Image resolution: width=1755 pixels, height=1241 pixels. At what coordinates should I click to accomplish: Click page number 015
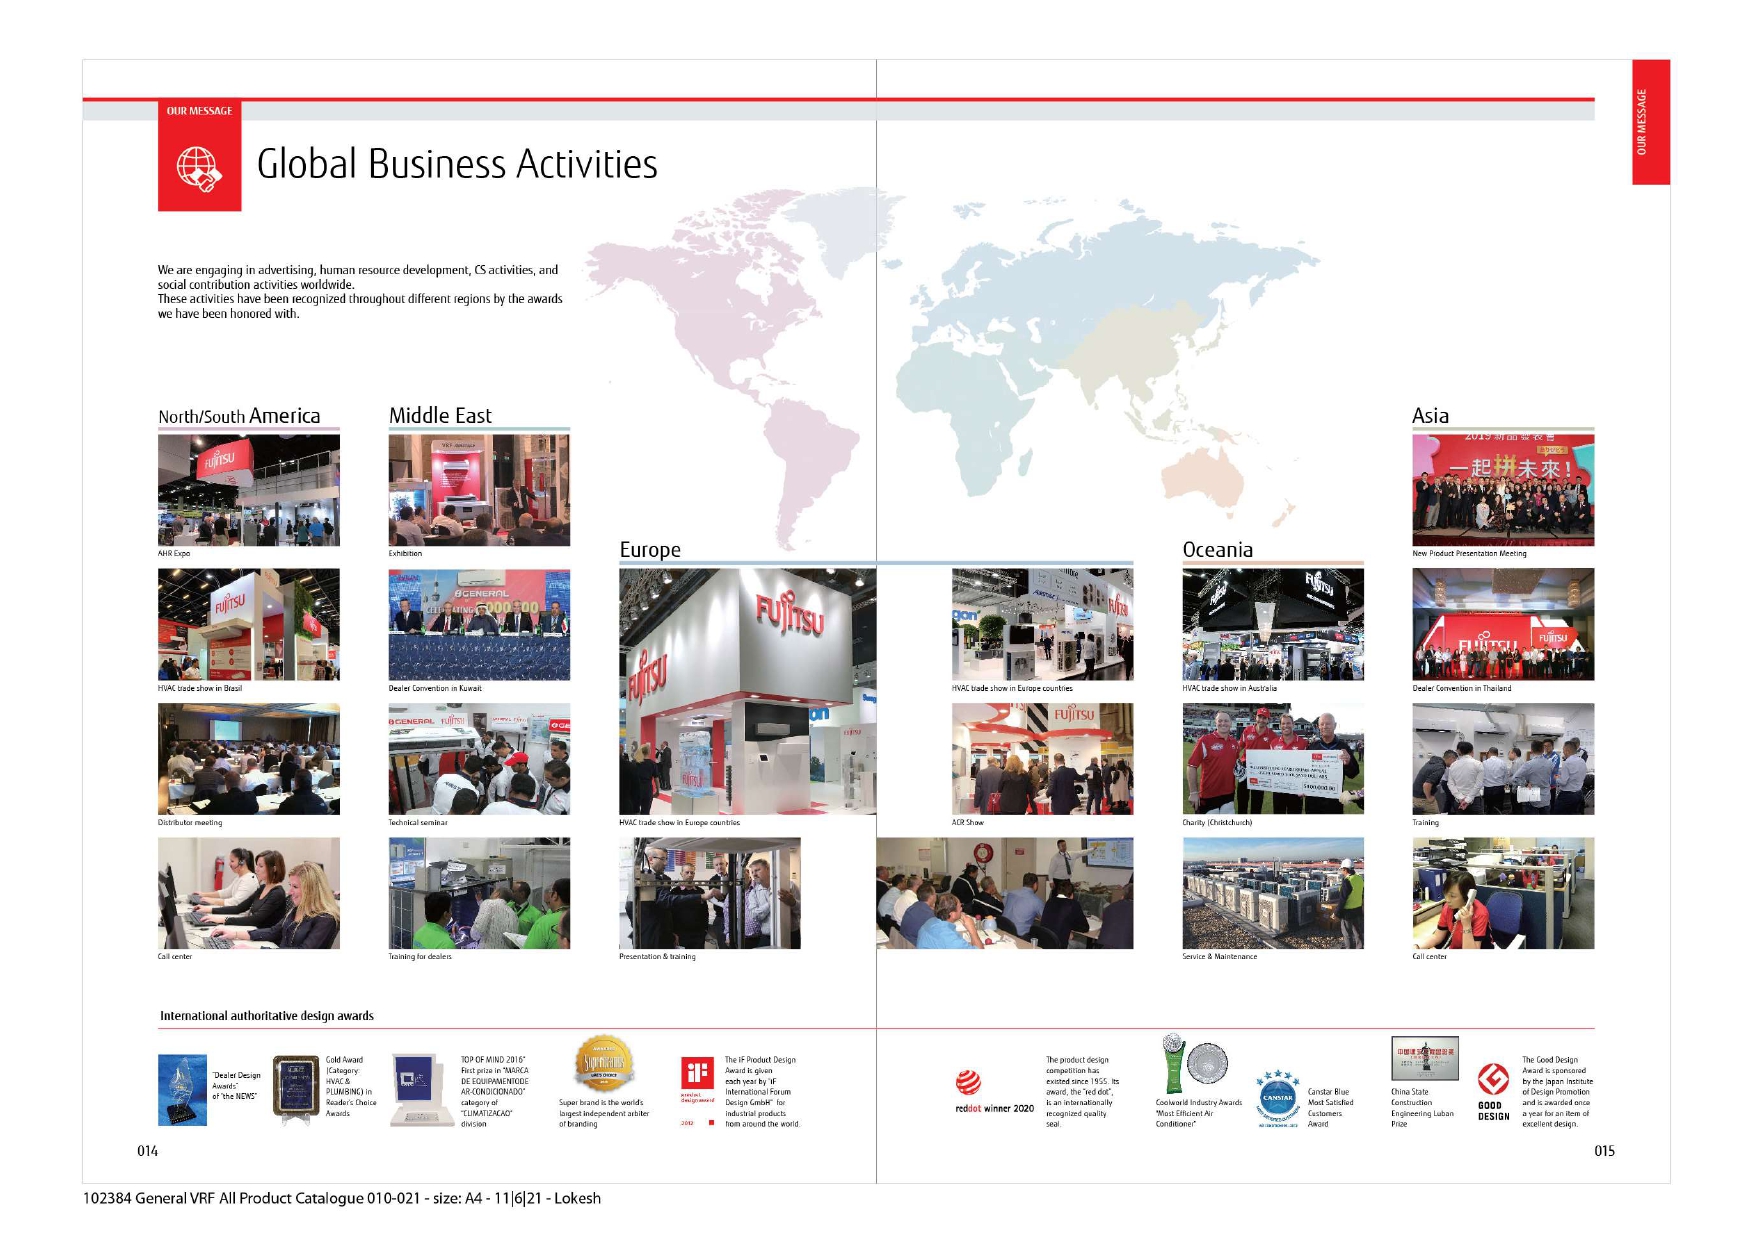1604,1151
